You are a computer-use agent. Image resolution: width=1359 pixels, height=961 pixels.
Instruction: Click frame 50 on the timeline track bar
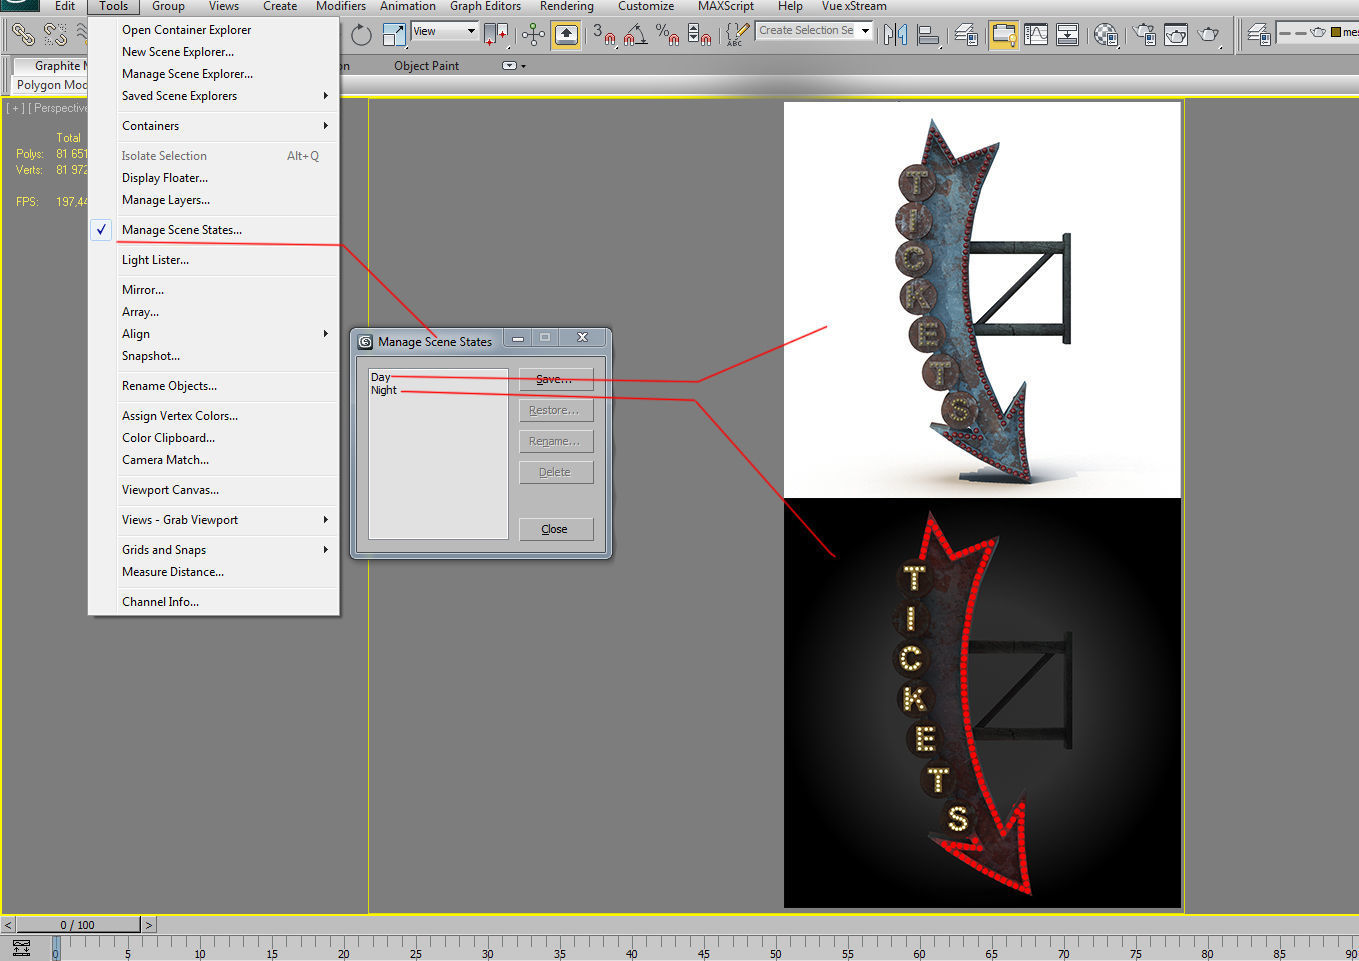click(x=775, y=953)
